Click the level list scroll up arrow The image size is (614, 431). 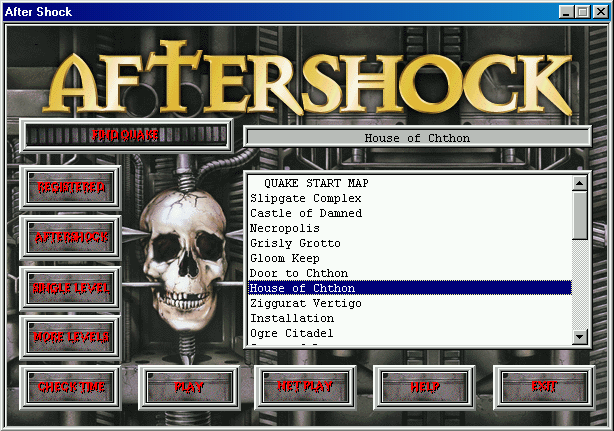(580, 183)
